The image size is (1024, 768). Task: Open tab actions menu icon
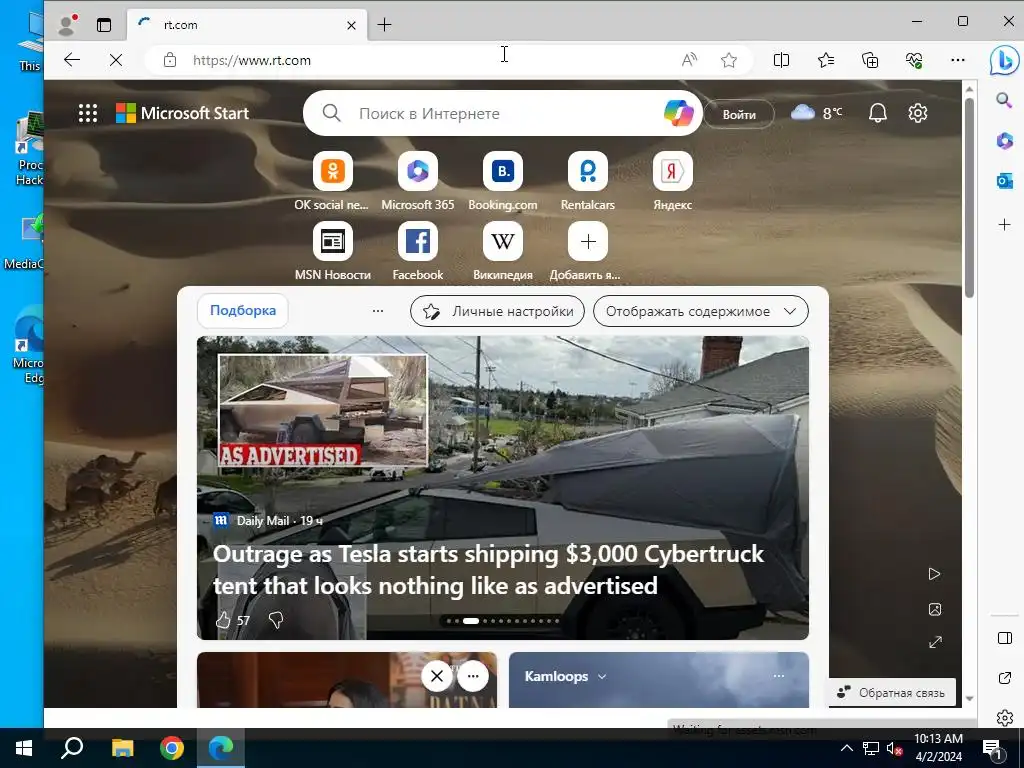point(104,25)
